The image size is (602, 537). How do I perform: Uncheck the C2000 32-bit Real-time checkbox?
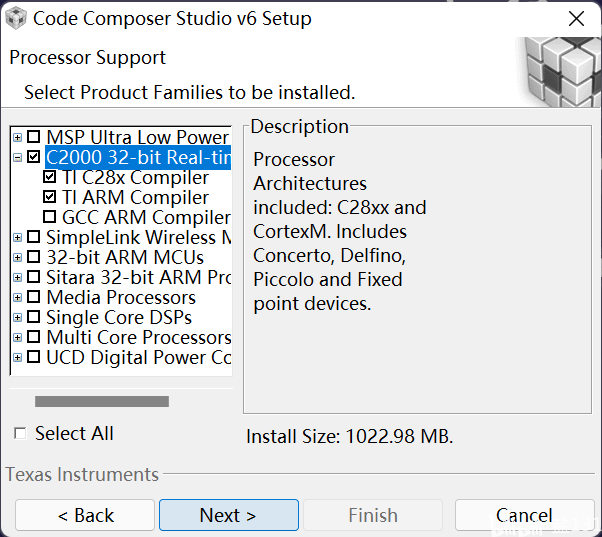[34, 157]
